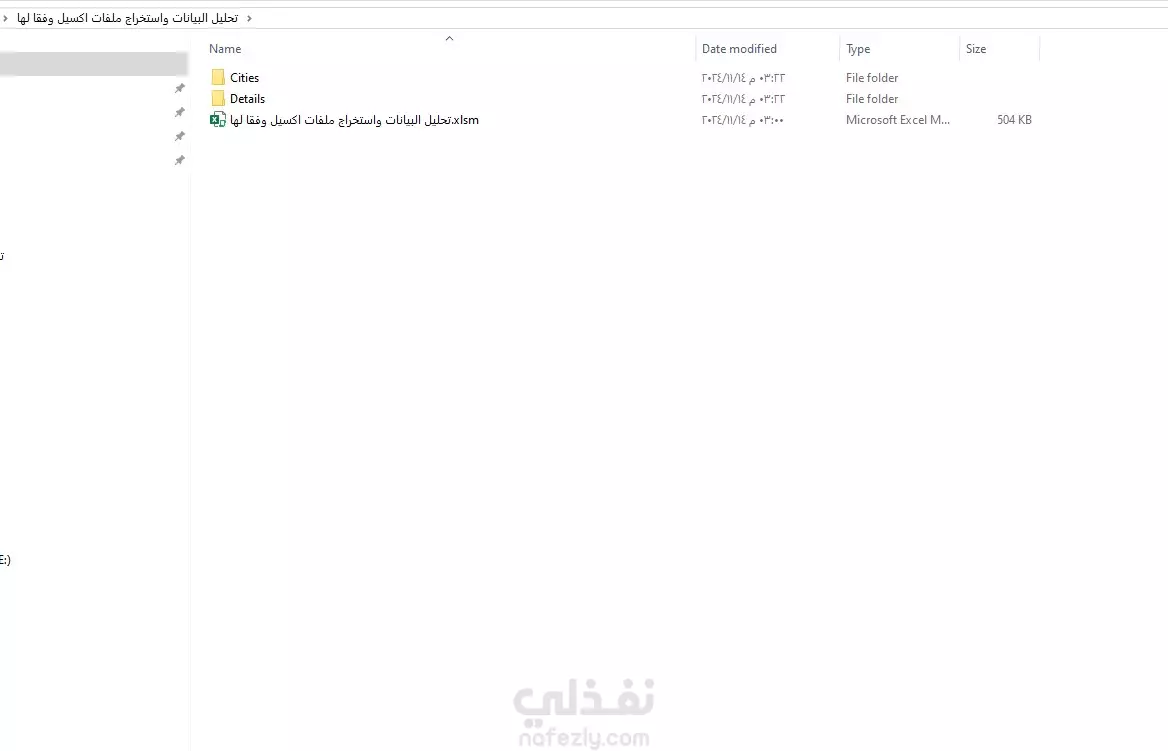This screenshot has height=751, width=1168.
Task: Select the xlsm workbook file name
Action: (355, 119)
